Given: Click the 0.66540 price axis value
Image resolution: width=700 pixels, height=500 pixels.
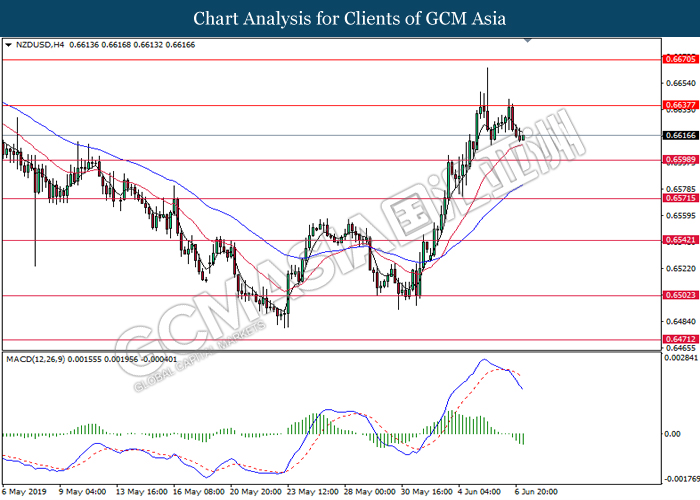Looking at the screenshot, I should (680, 83).
